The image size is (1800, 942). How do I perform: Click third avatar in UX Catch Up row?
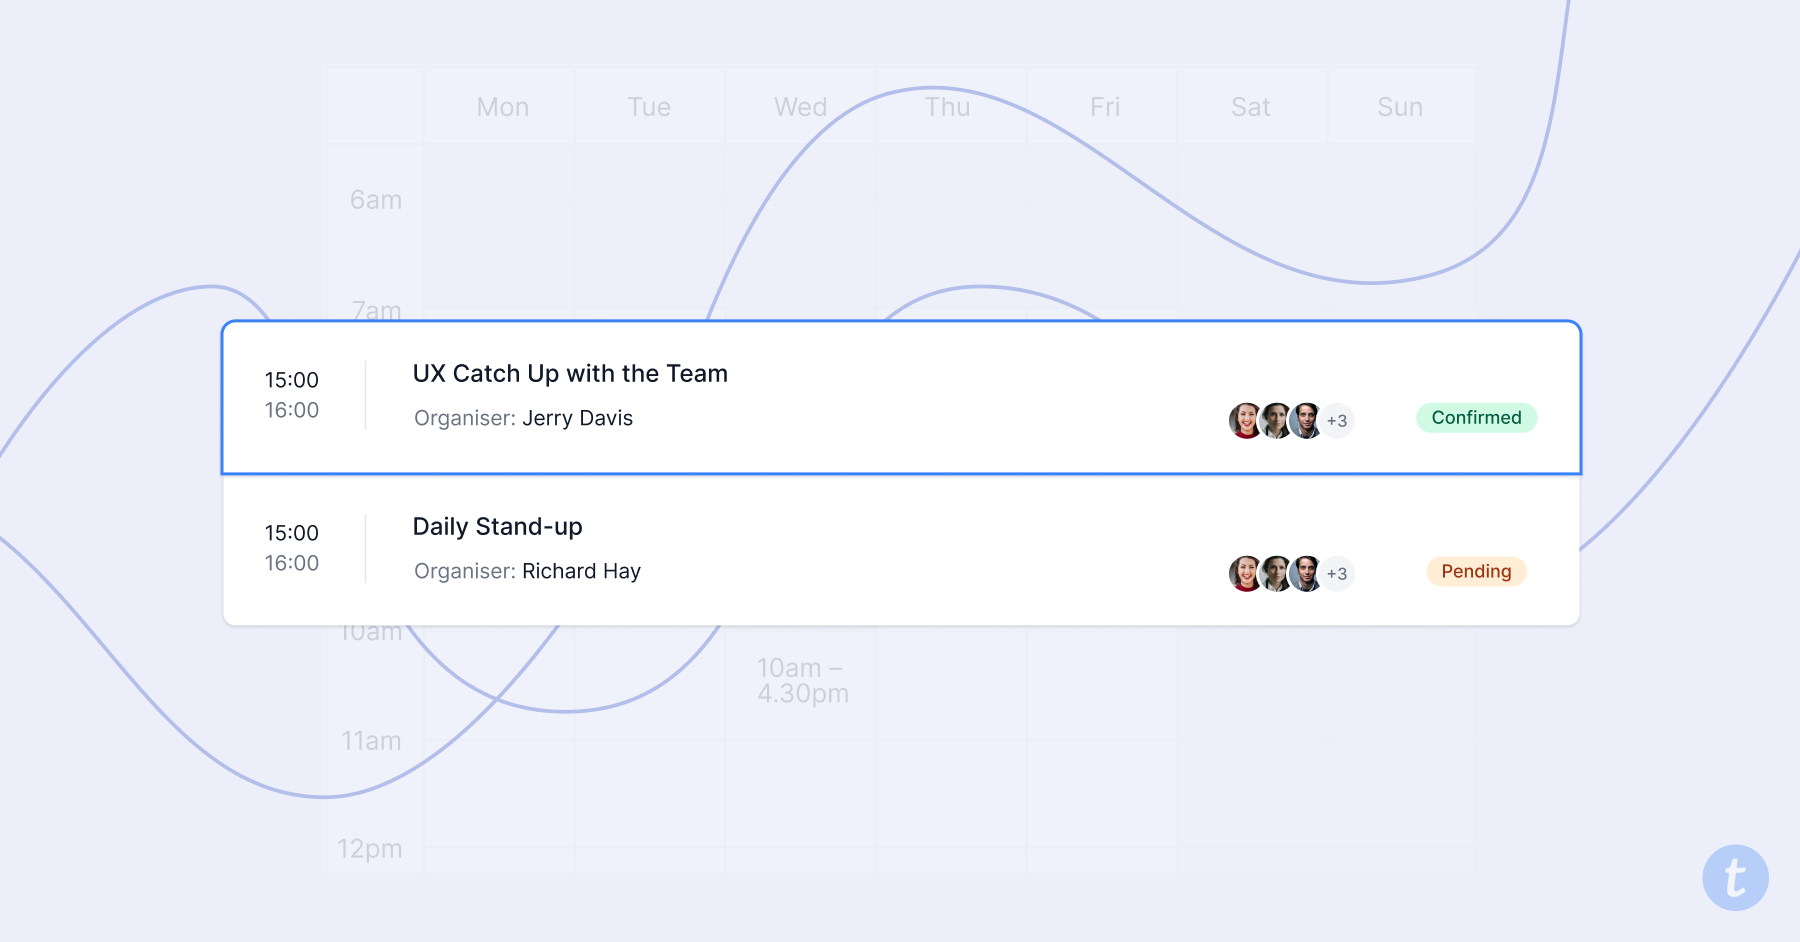[x=1306, y=421]
